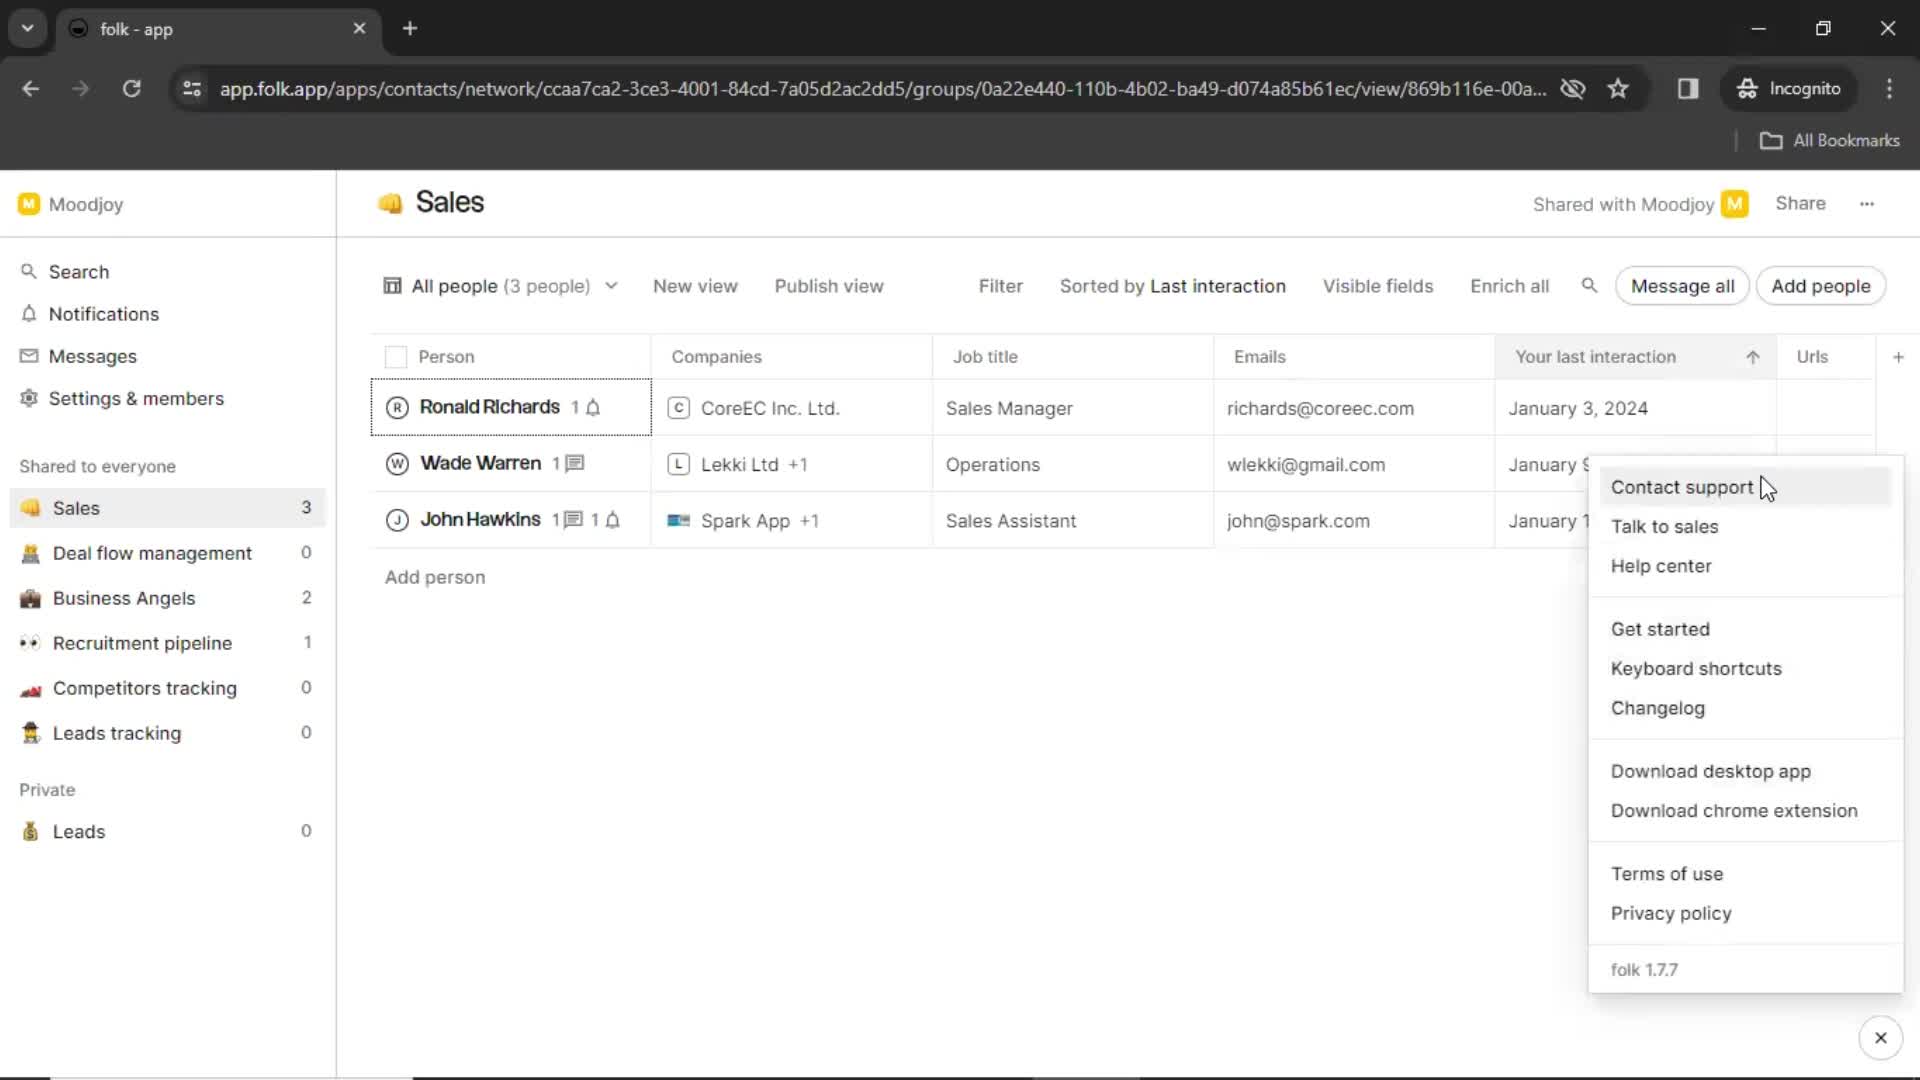
Task: Open Competitors tracking group
Action: coord(167,688)
